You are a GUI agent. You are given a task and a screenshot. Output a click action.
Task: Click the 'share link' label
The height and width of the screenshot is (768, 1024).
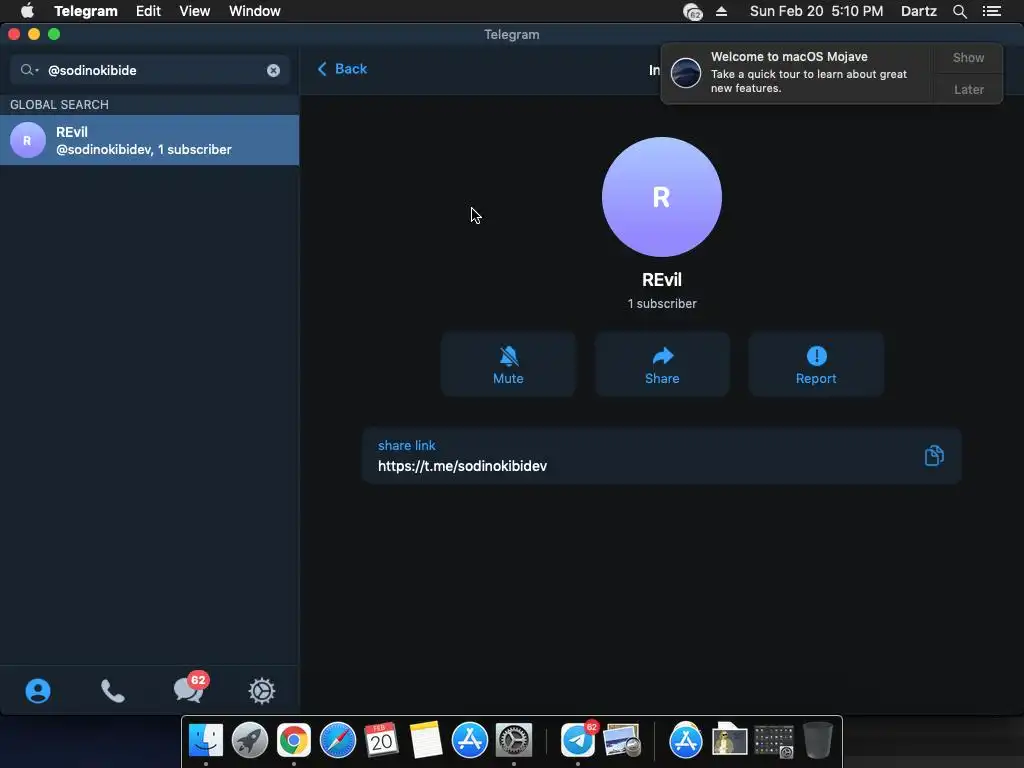click(406, 445)
